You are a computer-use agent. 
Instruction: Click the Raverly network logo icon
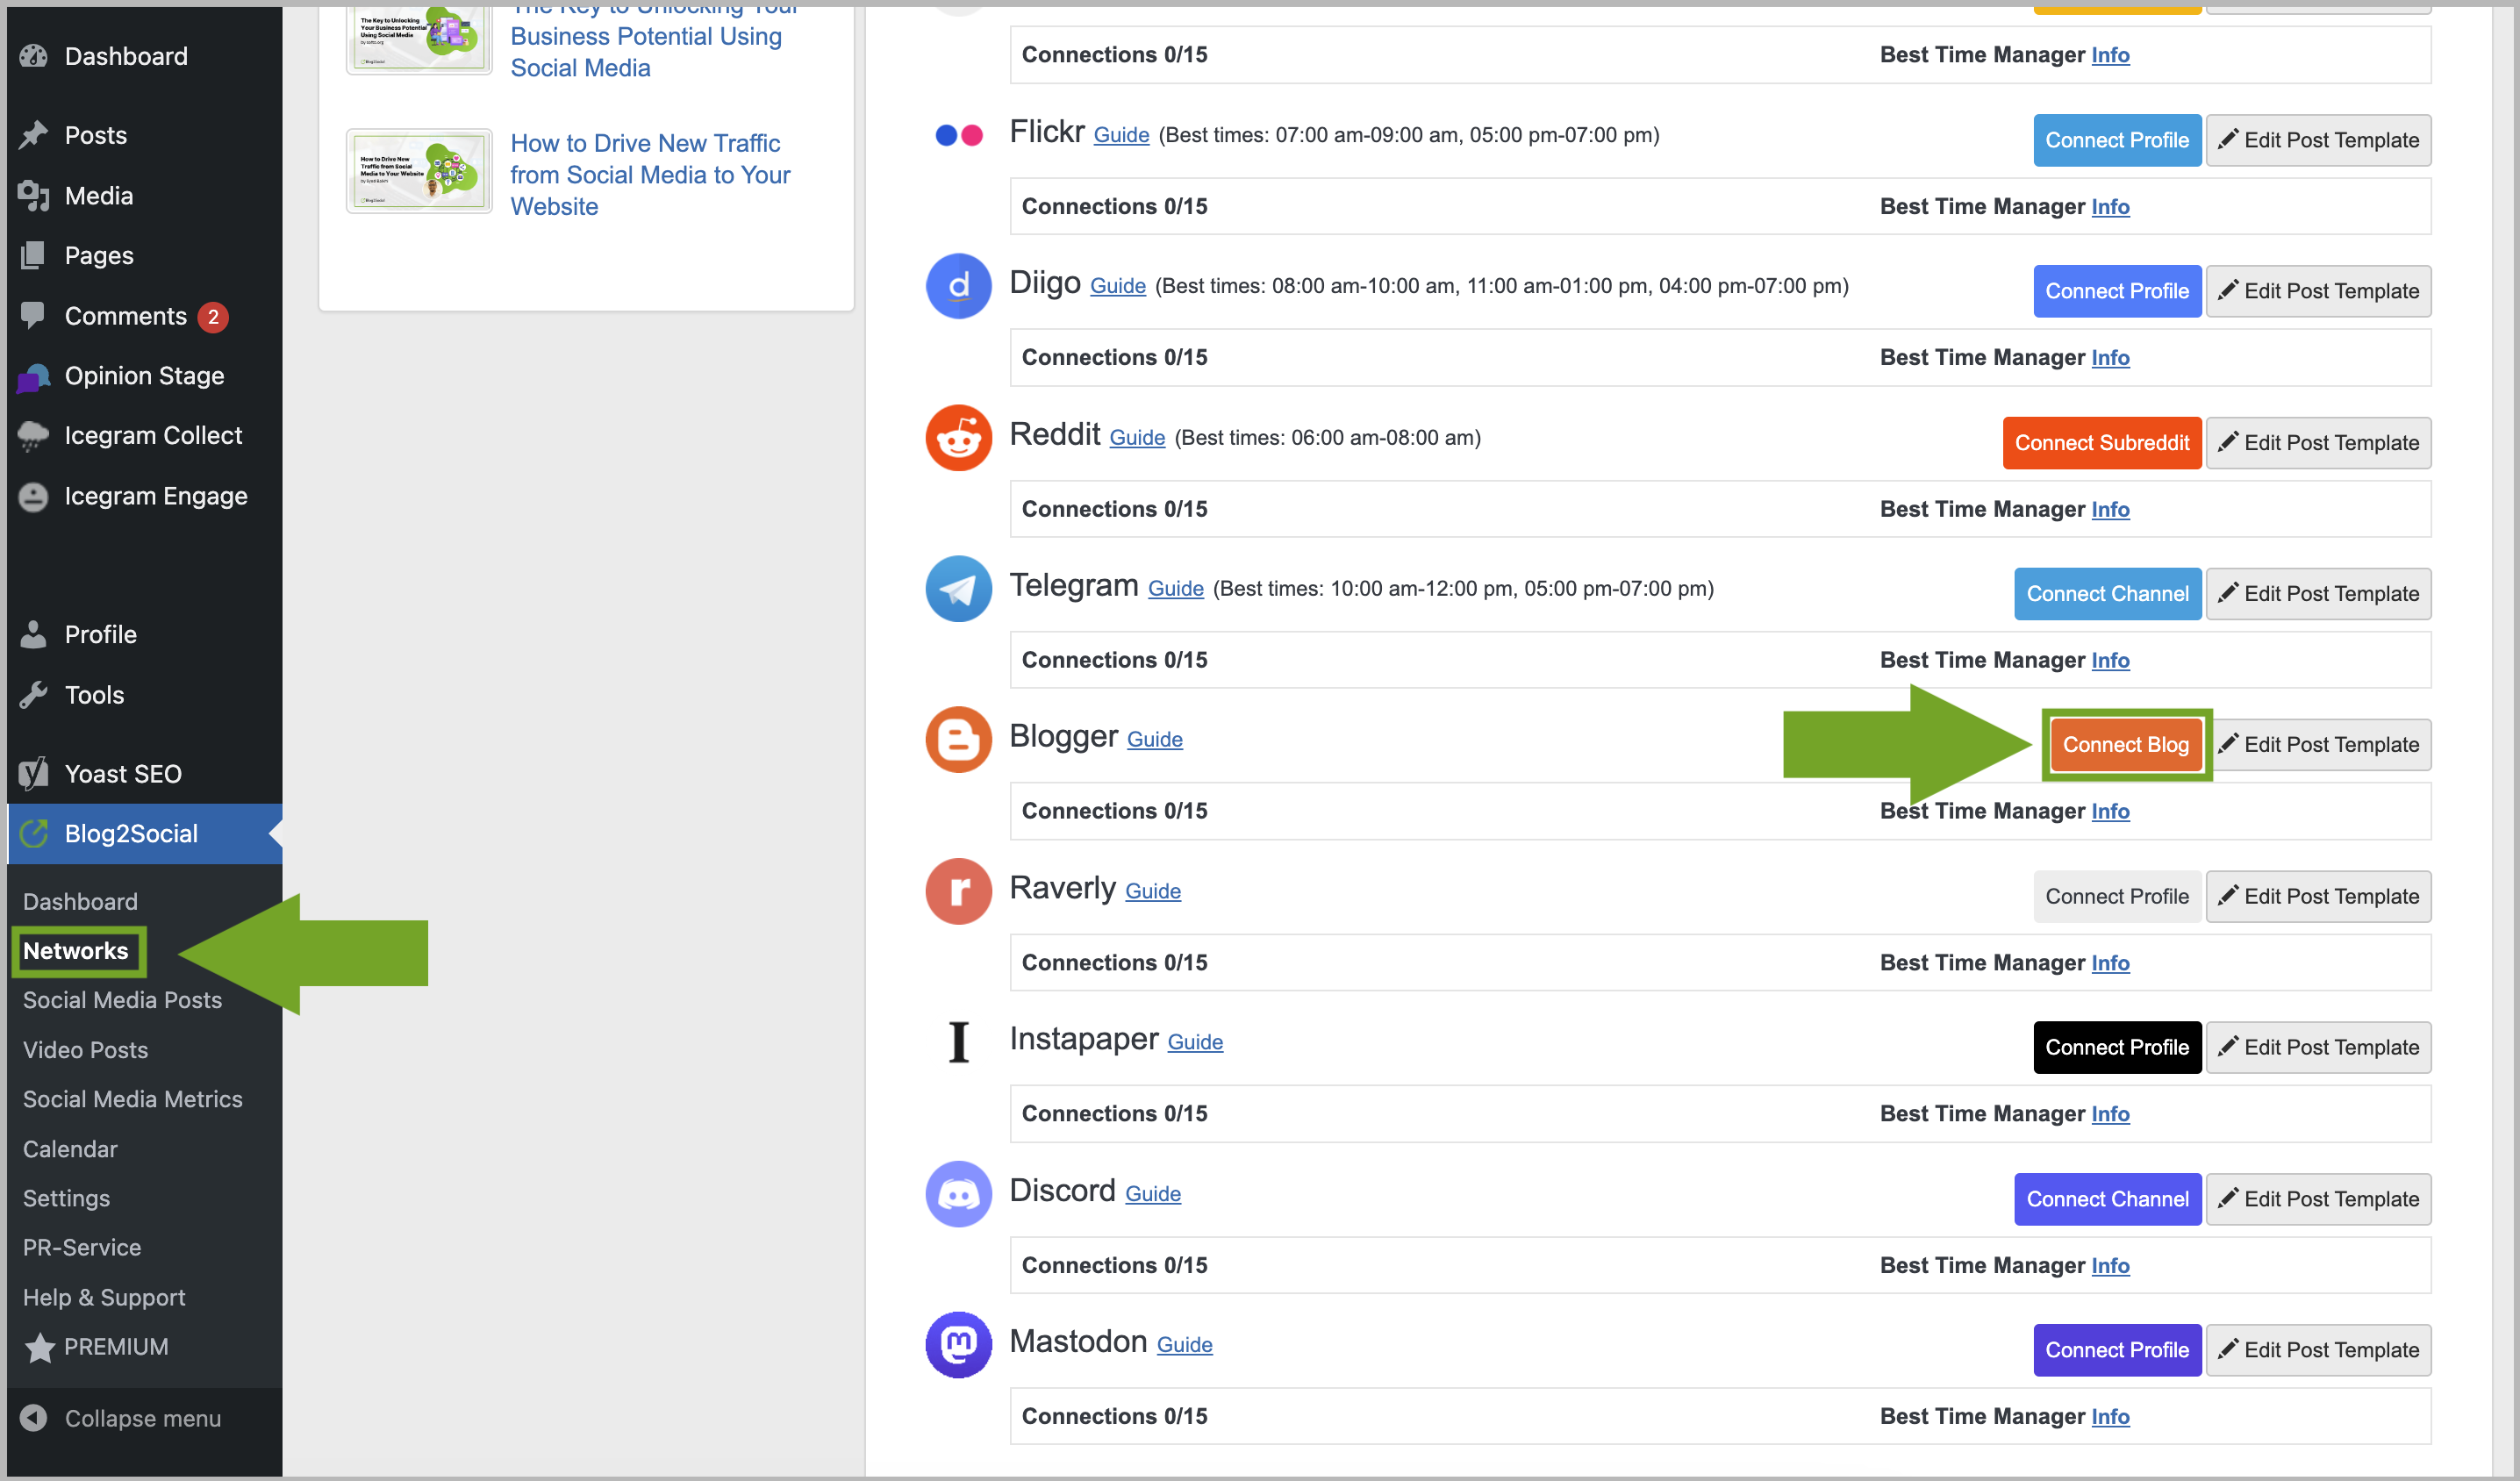click(x=958, y=891)
